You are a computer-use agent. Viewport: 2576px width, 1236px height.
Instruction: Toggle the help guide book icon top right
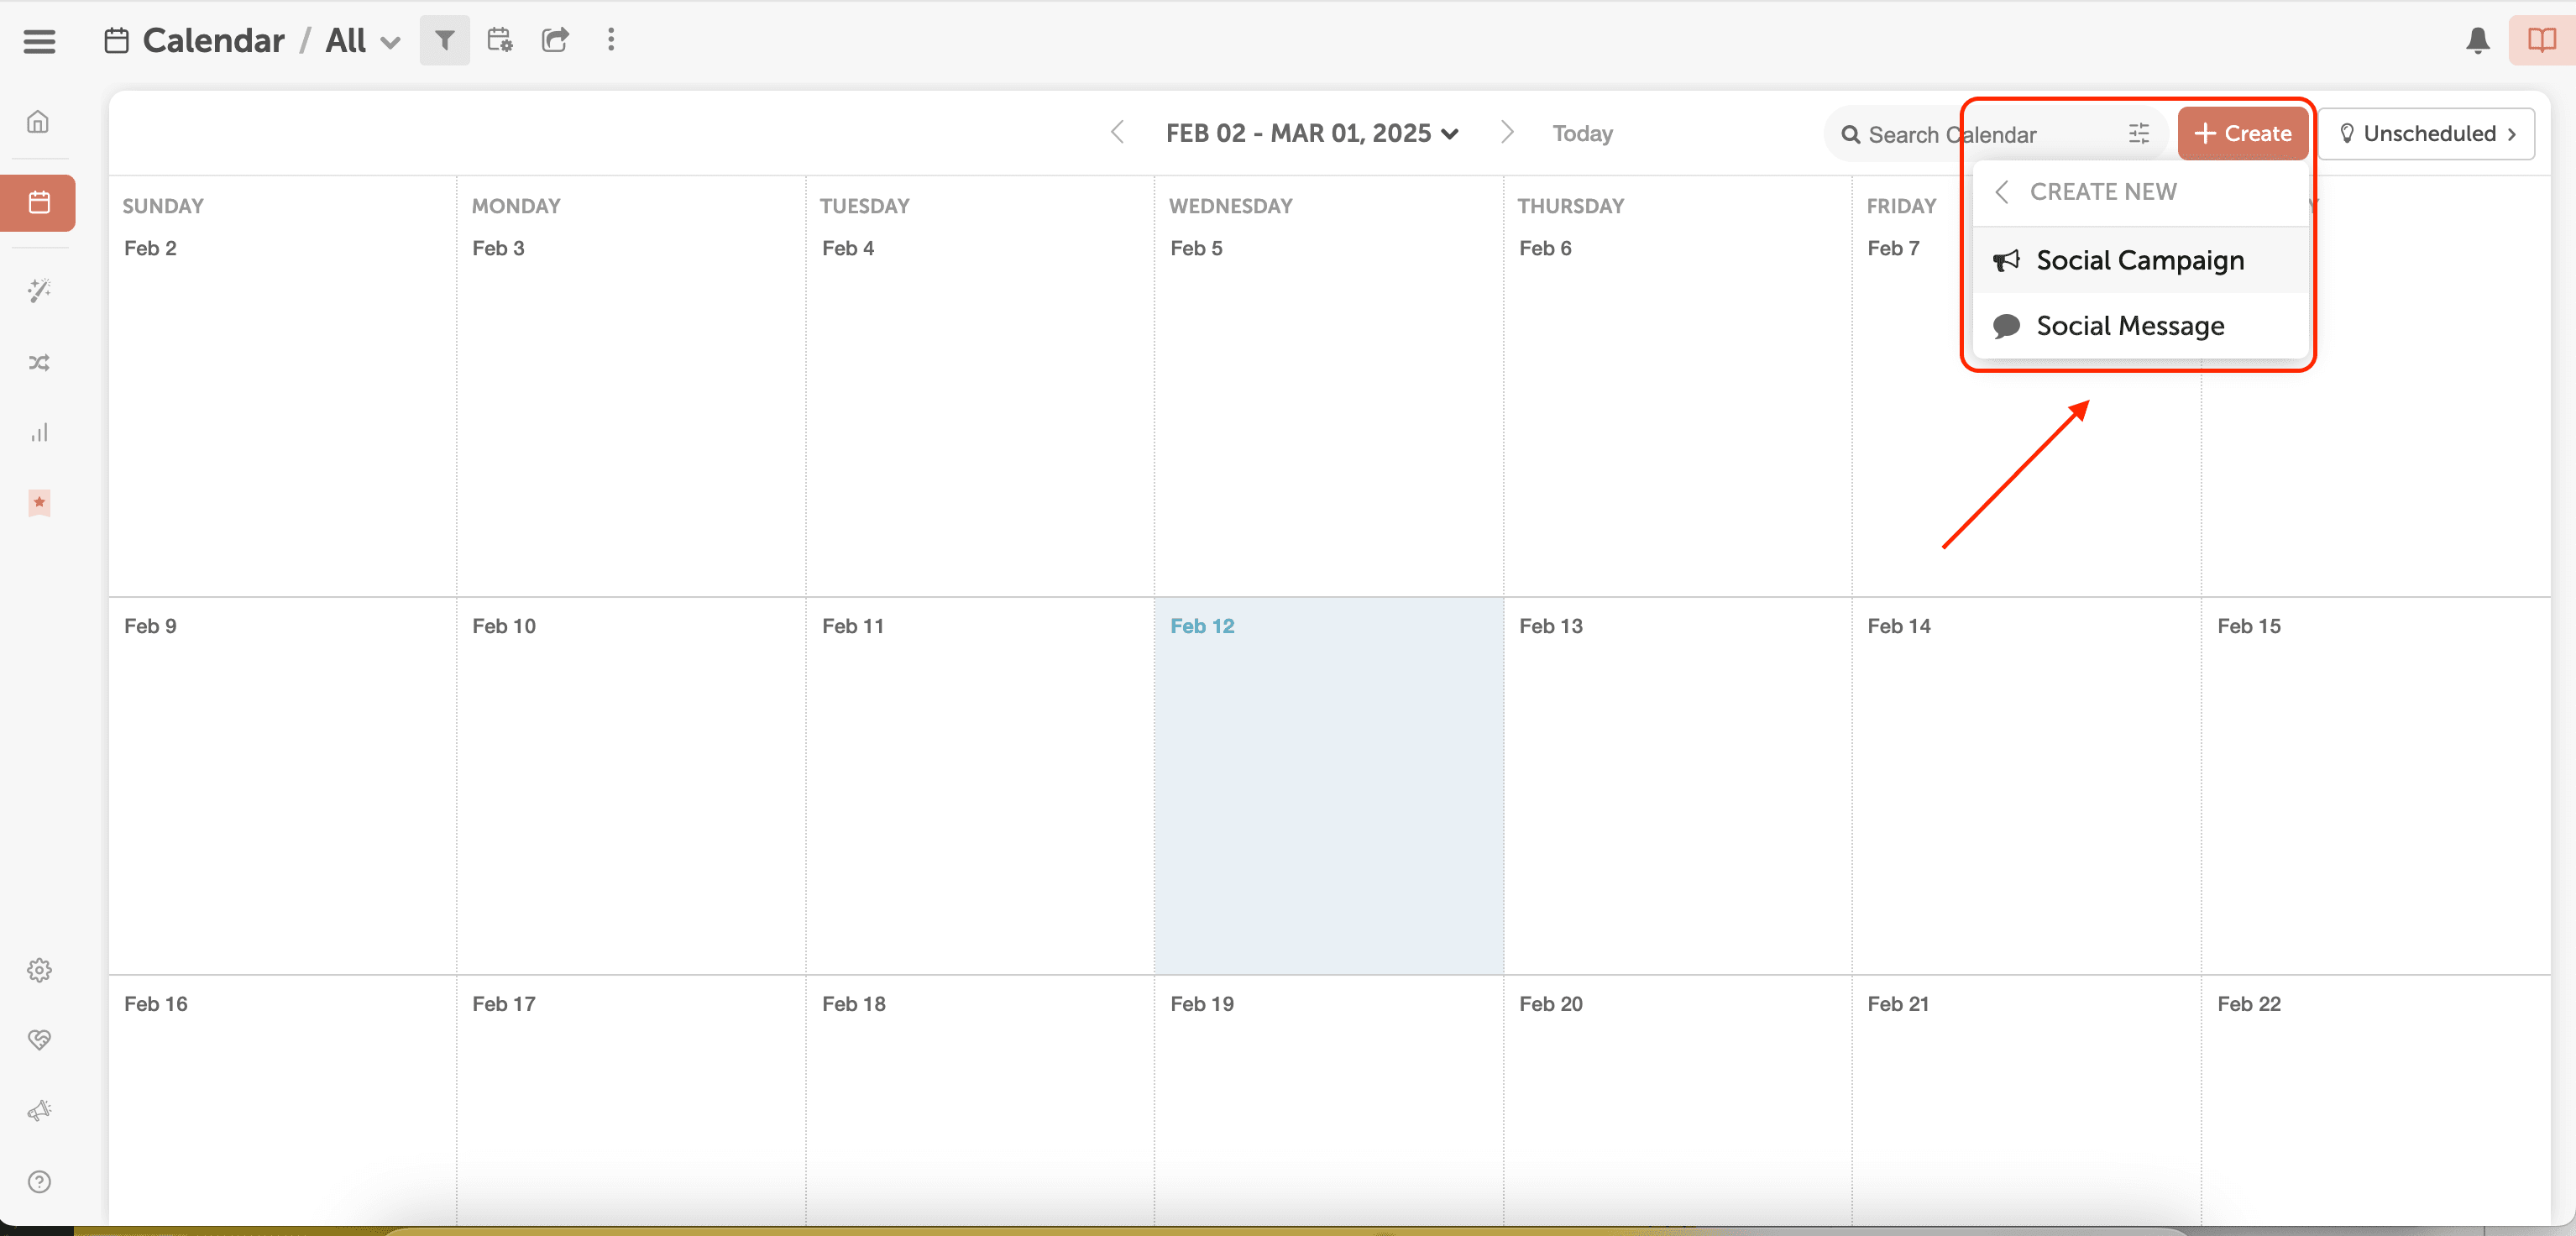point(2540,41)
